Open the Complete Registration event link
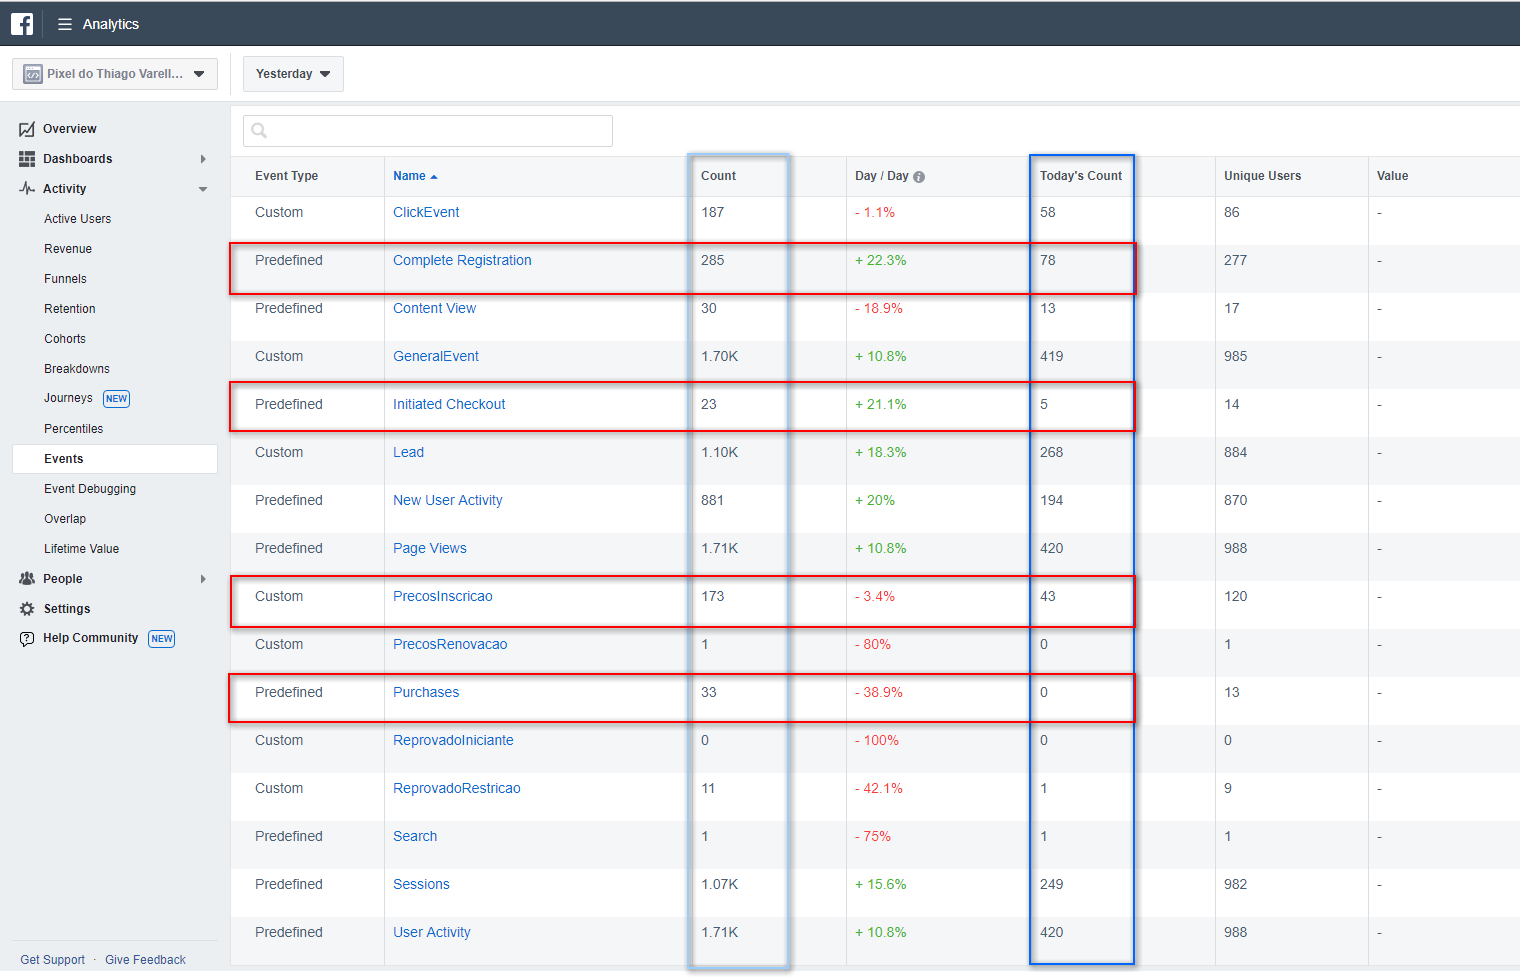This screenshot has width=1520, height=979. click(462, 260)
